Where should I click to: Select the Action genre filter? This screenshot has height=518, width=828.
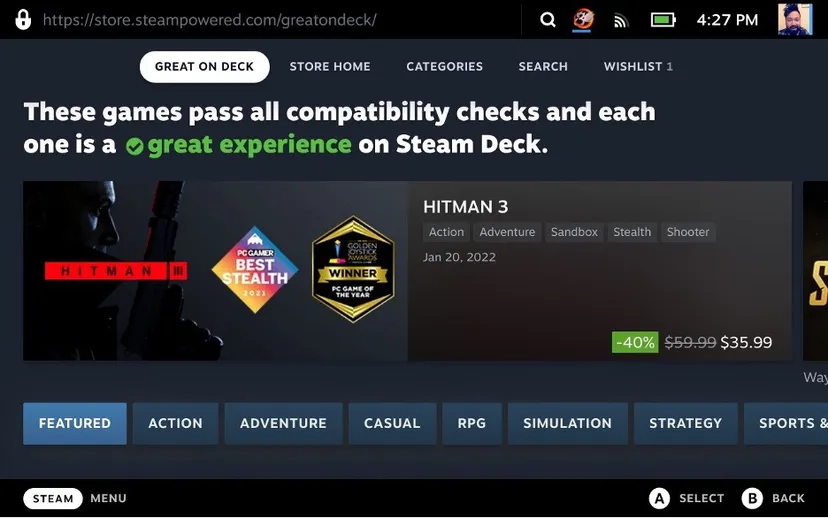coord(175,423)
